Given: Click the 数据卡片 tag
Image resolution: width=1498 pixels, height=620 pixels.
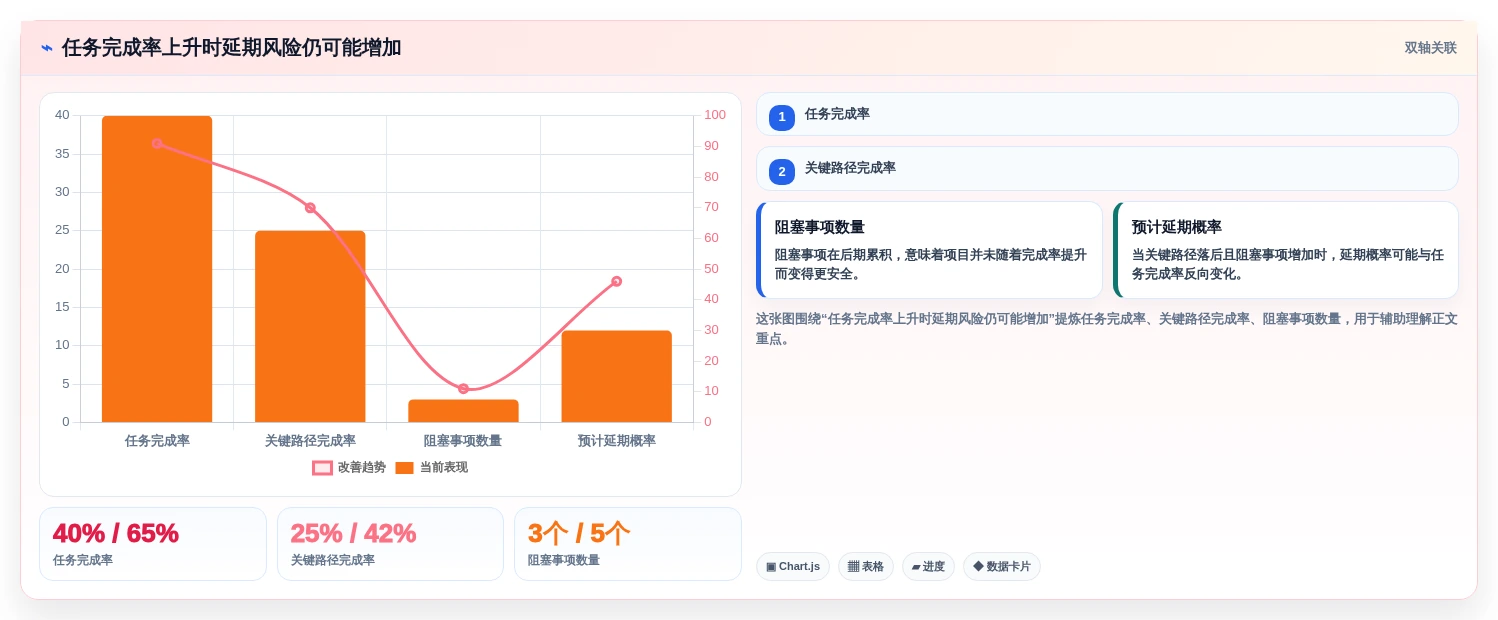Looking at the screenshot, I should [1002, 567].
